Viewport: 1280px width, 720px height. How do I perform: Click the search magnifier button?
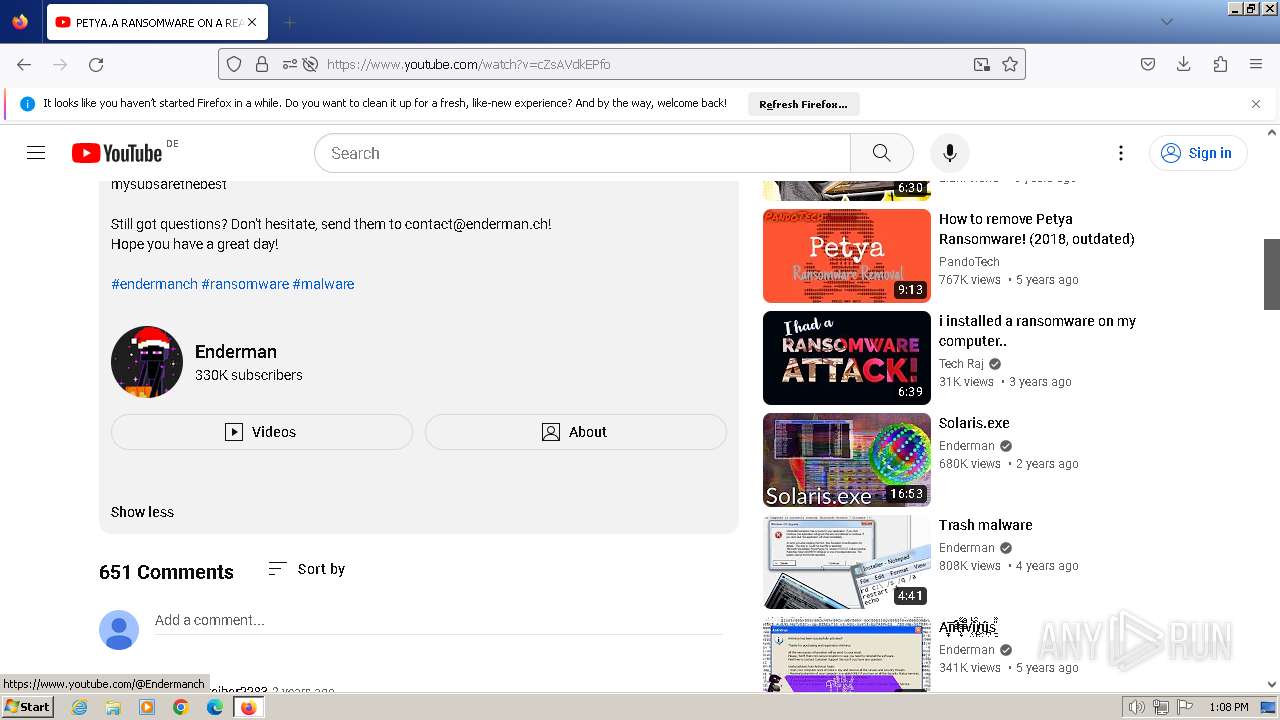pyautogui.click(x=881, y=153)
